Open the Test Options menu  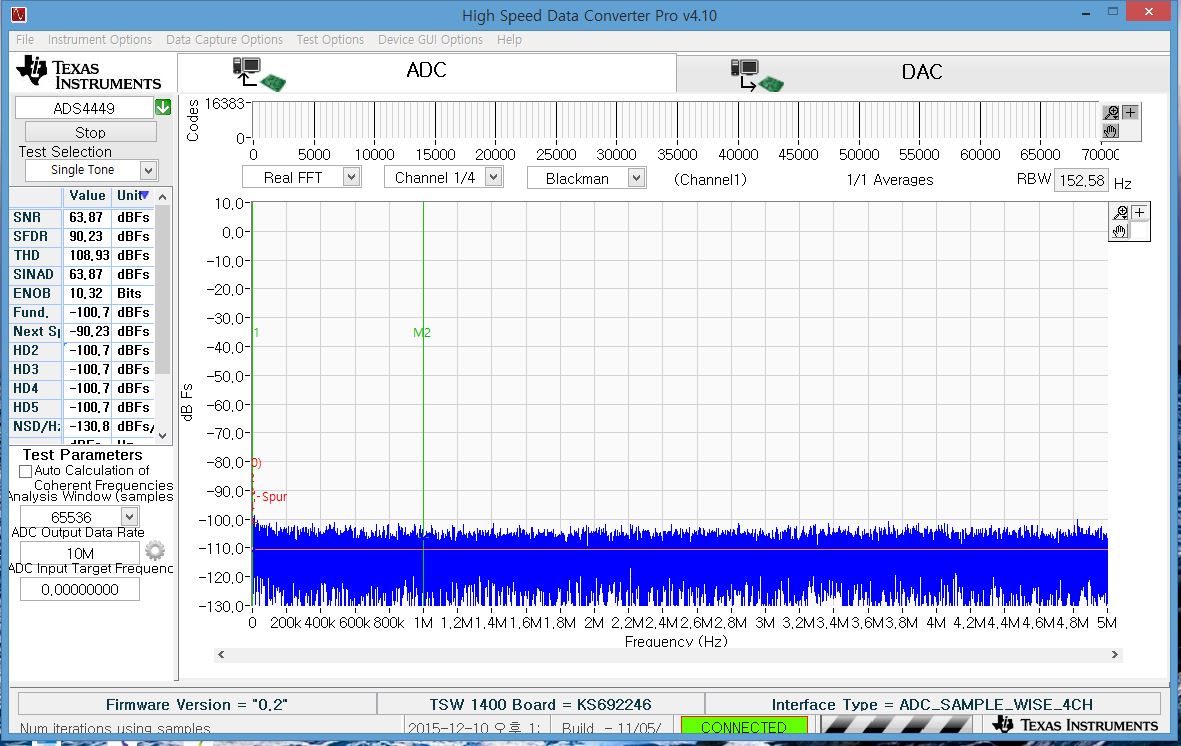click(331, 40)
